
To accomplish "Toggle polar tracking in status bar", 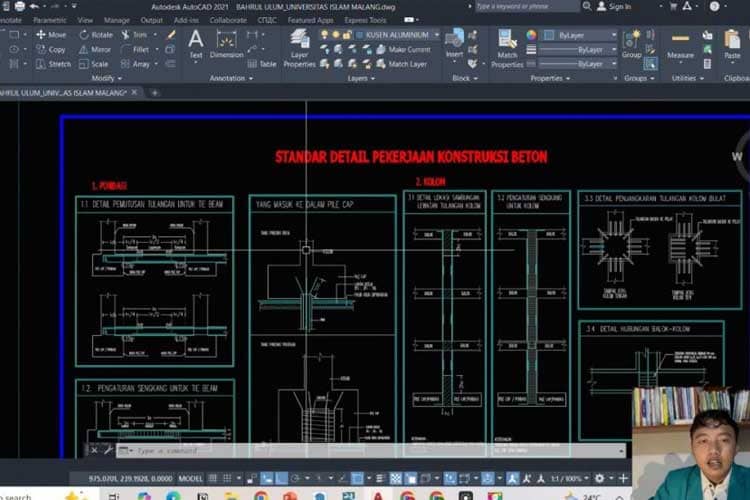I will pyautogui.click(x=296, y=478).
